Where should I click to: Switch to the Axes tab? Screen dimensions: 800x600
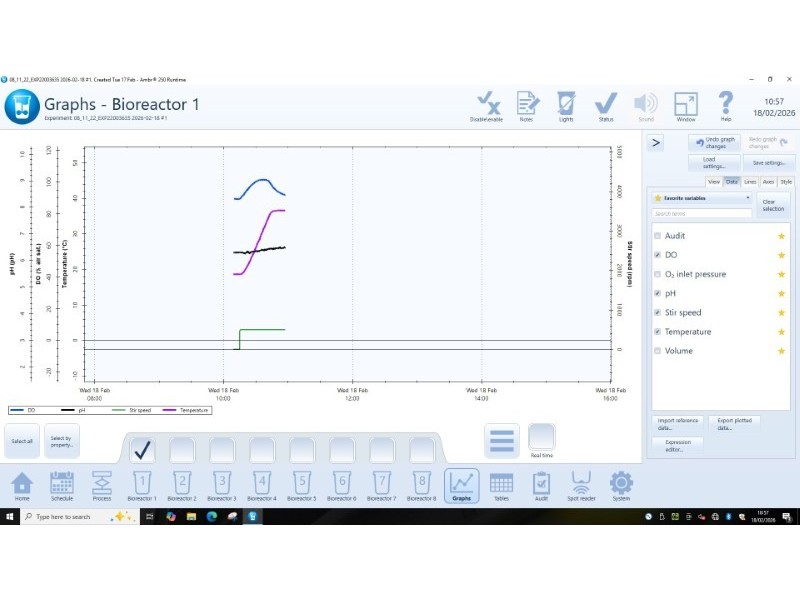[768, 182]
